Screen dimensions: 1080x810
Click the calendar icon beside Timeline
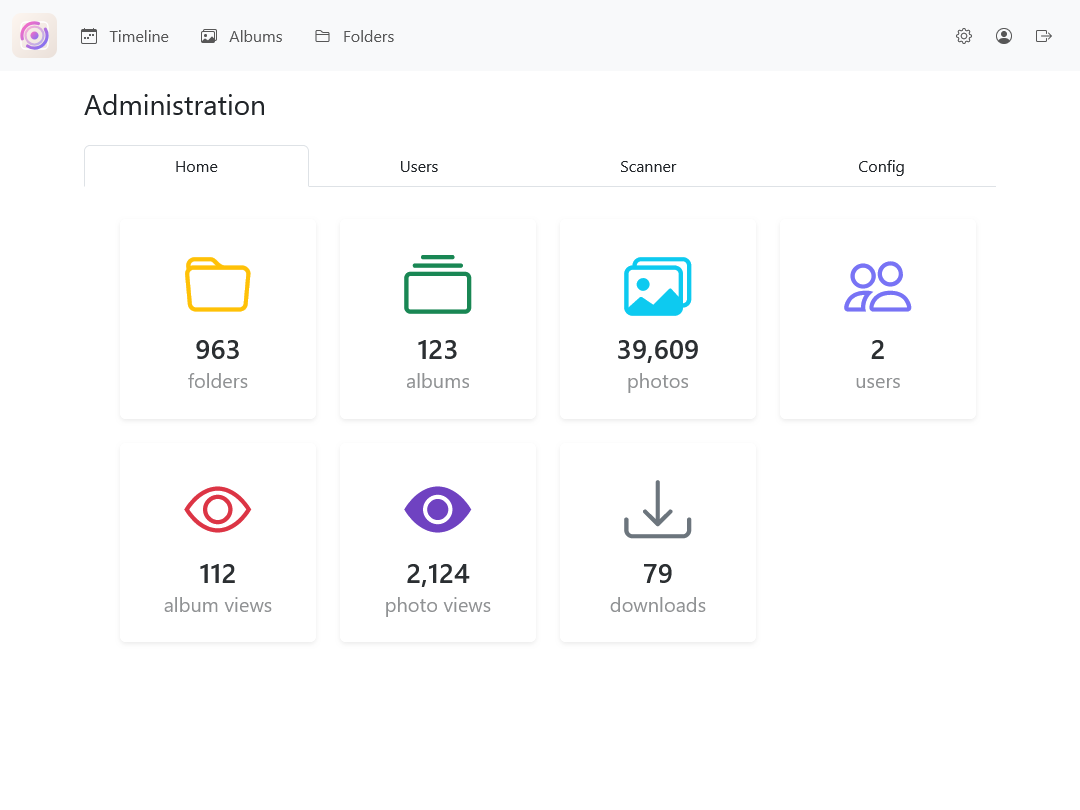point(89,37)
